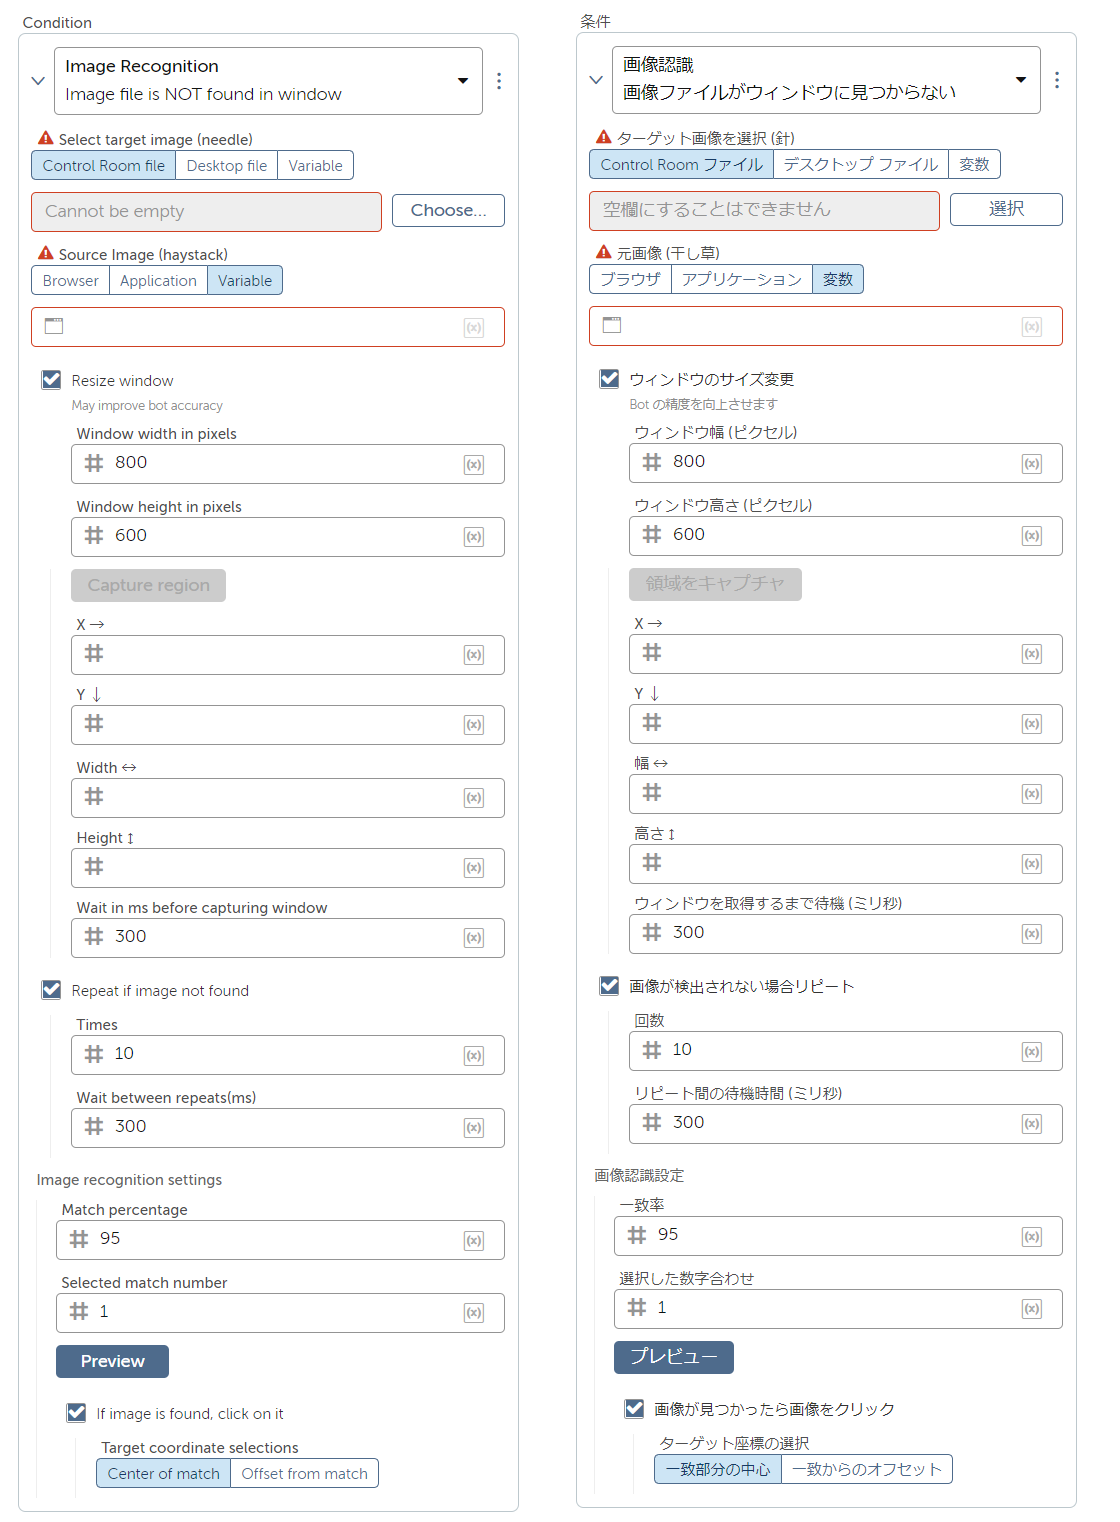
Task: Insert variable icon in Match percentage field
Action: click(x=474, y=1241)
